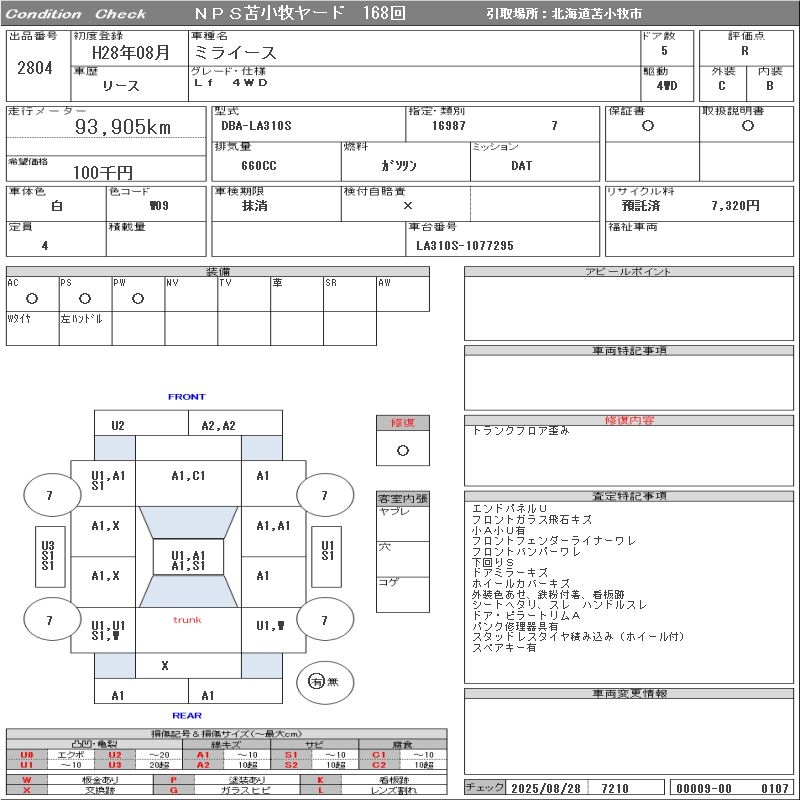
Task: Click the PS equipment circle mark
Action: pos(85,298)
